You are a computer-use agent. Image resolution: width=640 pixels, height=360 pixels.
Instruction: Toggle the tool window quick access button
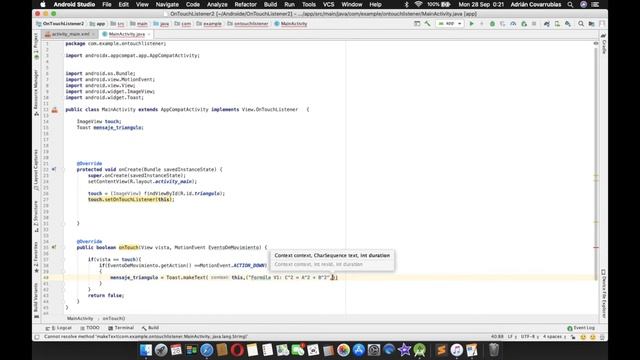[x=37, y=337]
